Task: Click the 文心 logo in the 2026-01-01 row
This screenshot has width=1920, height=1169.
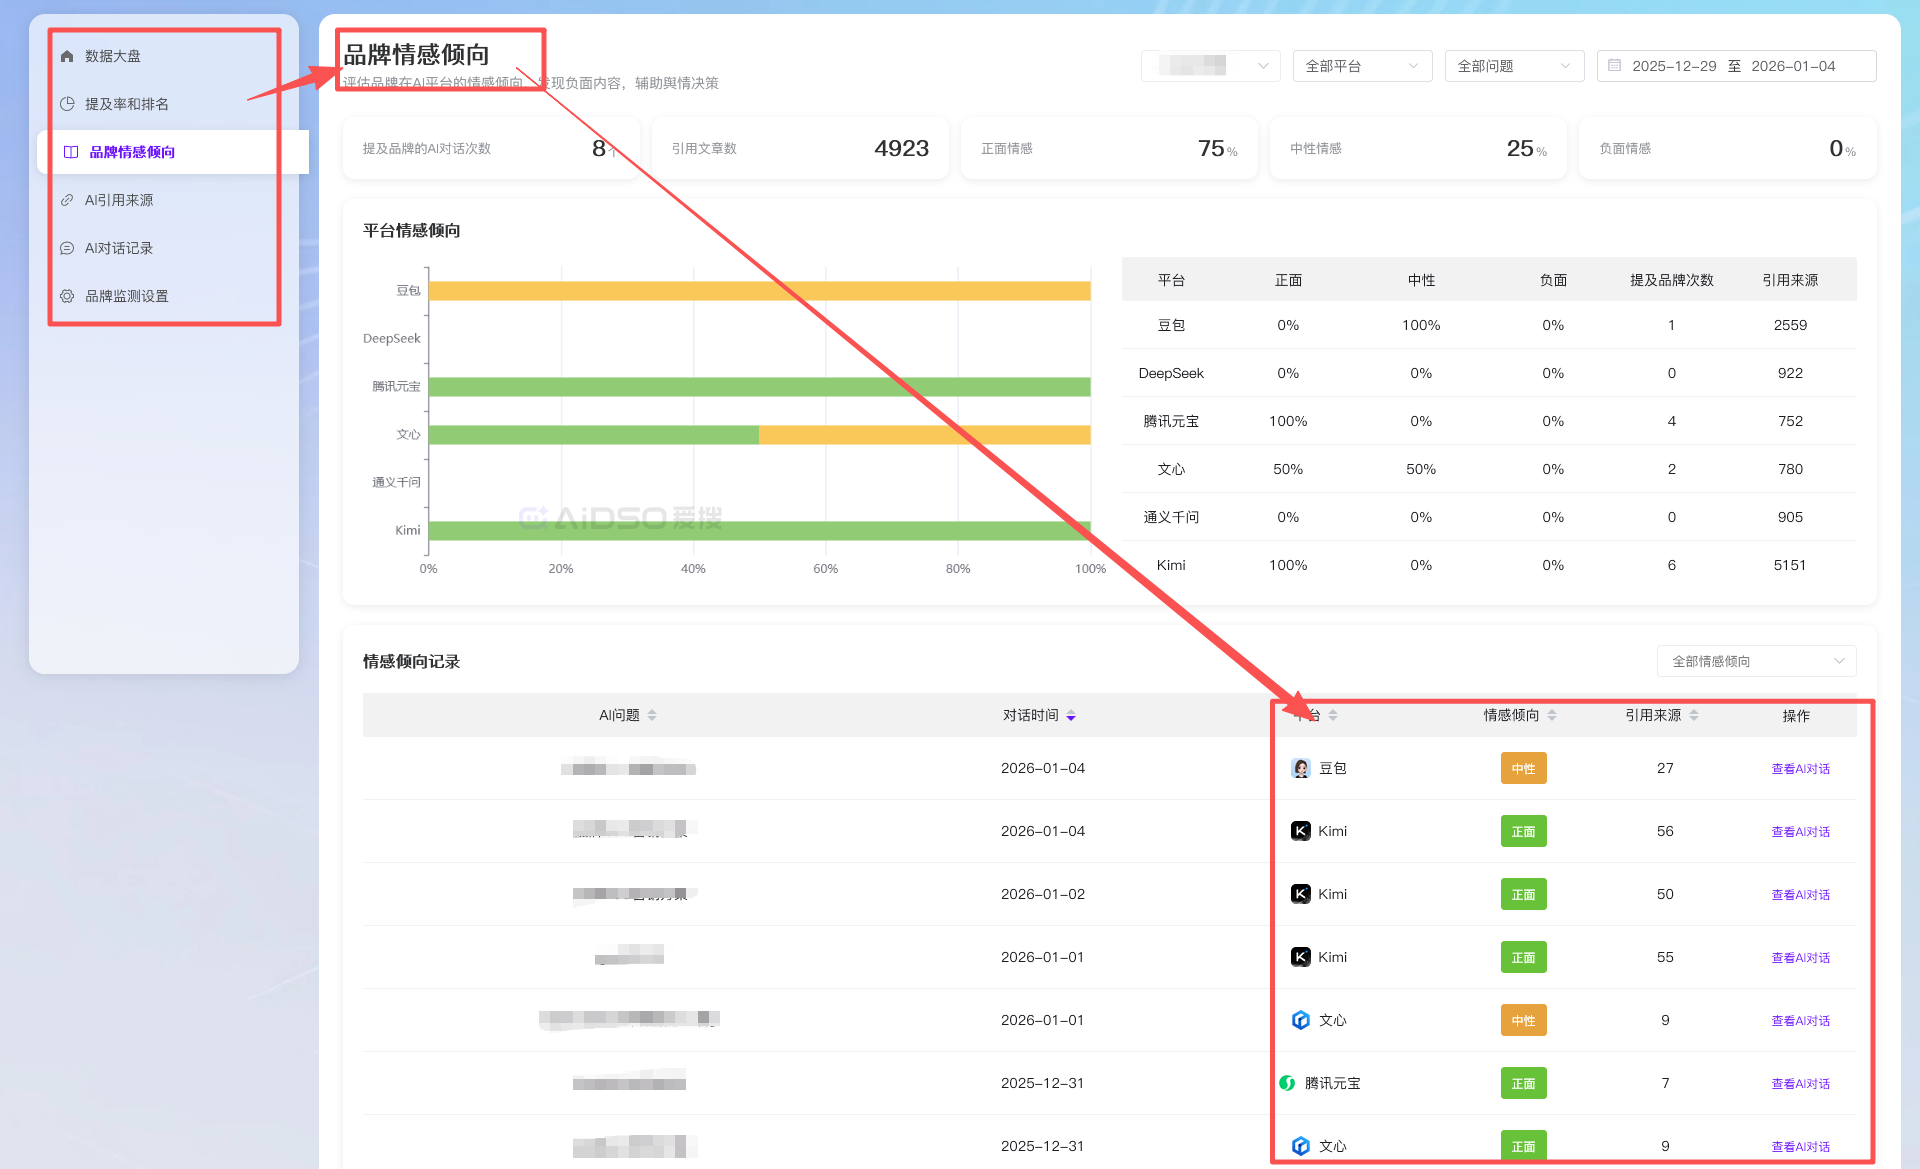Action: click(1300, 1020)
